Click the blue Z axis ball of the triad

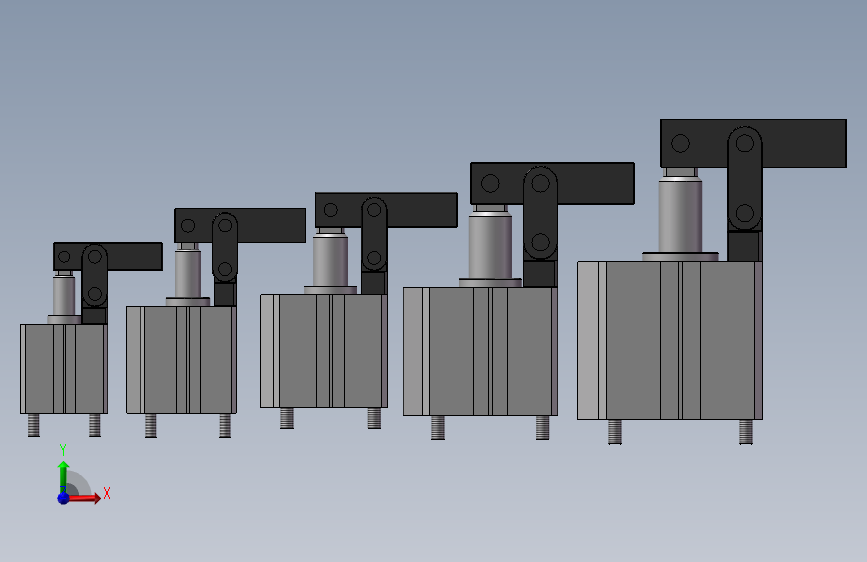[63, 498]
